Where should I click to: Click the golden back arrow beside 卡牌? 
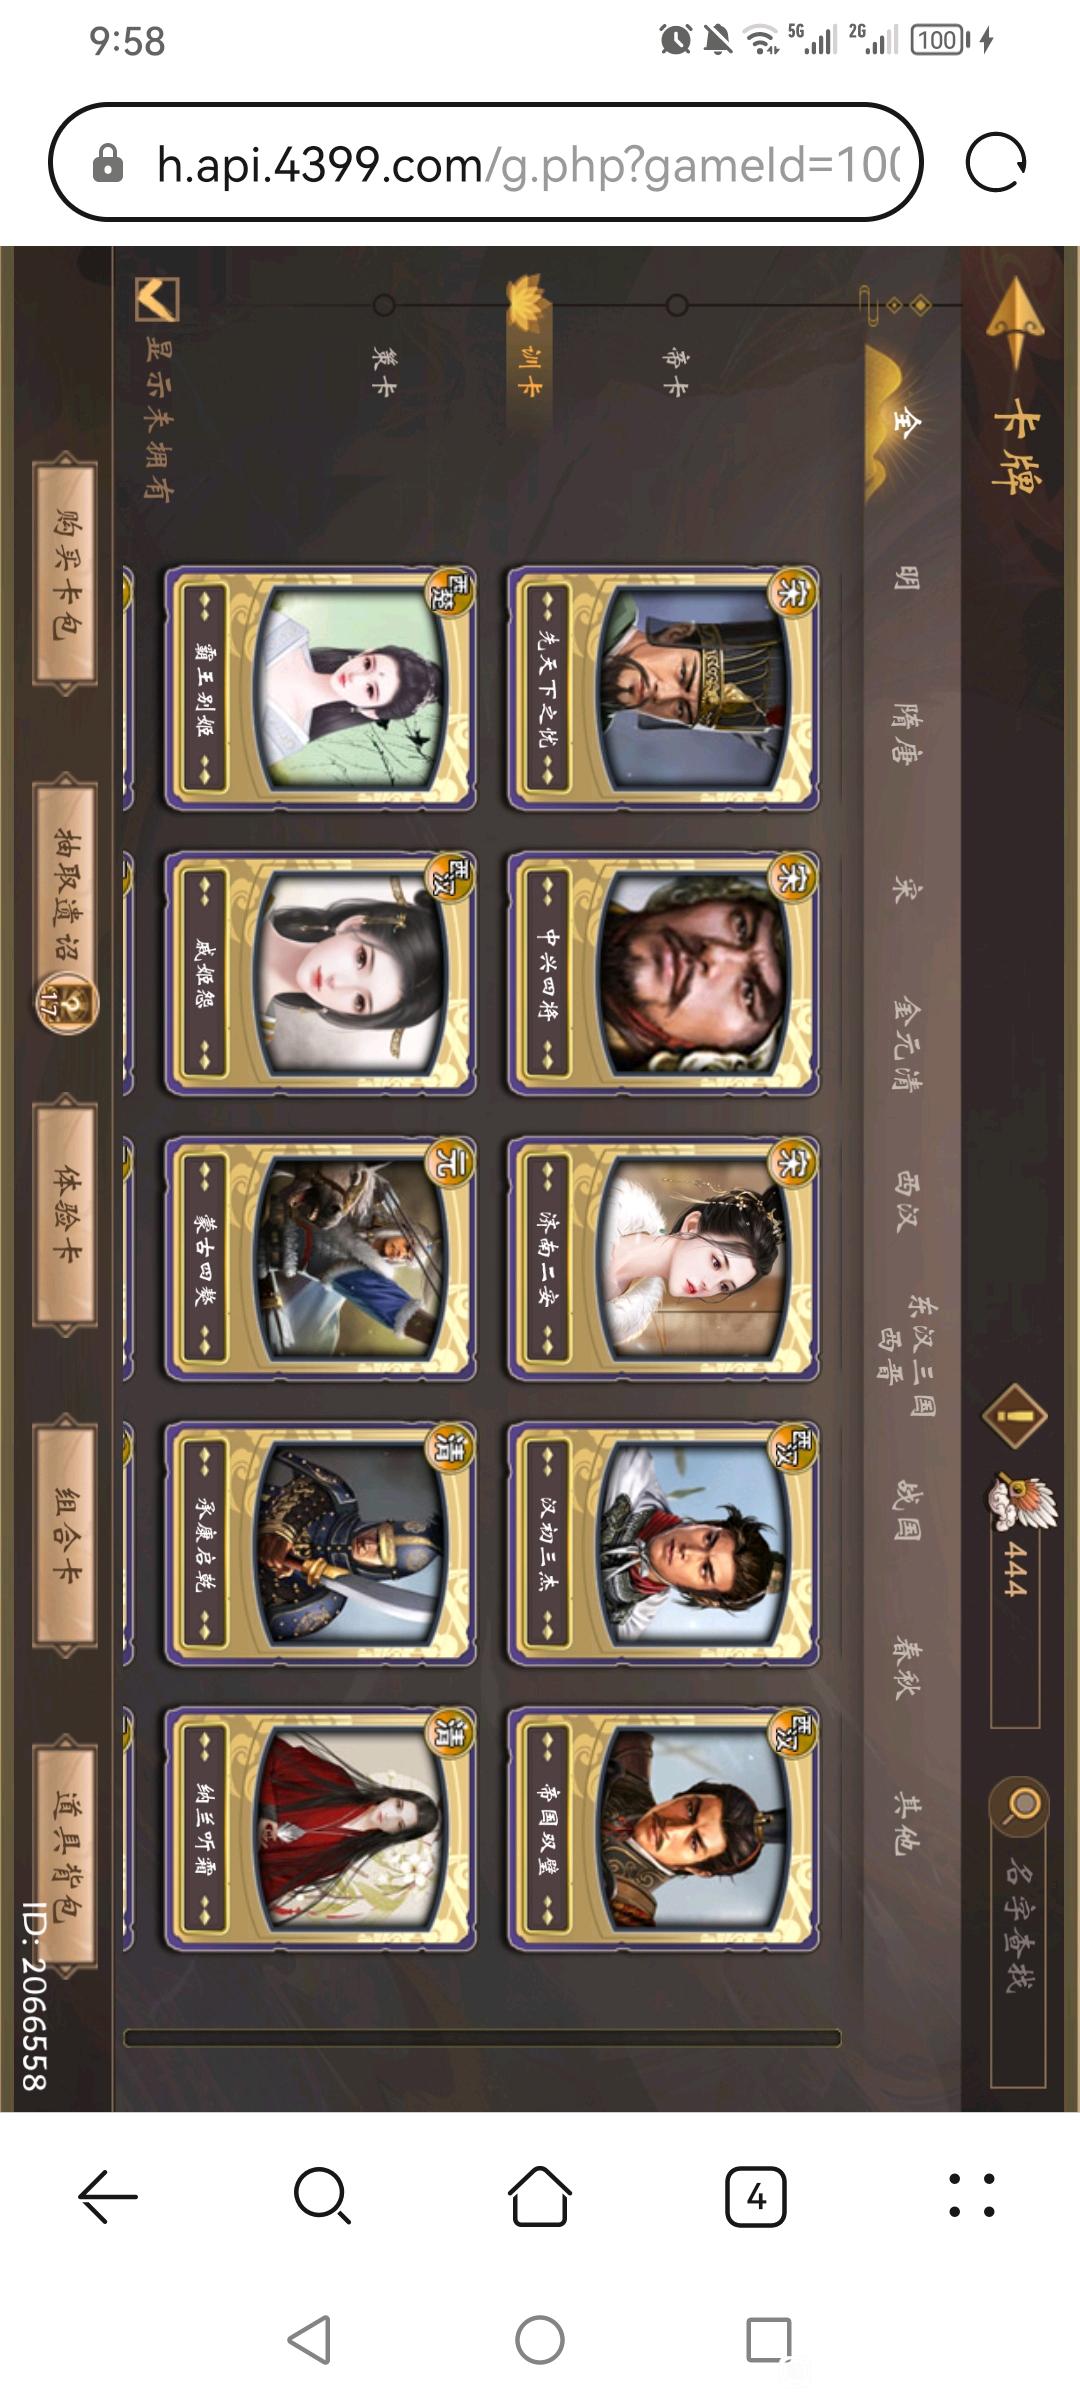point(1016,322)
